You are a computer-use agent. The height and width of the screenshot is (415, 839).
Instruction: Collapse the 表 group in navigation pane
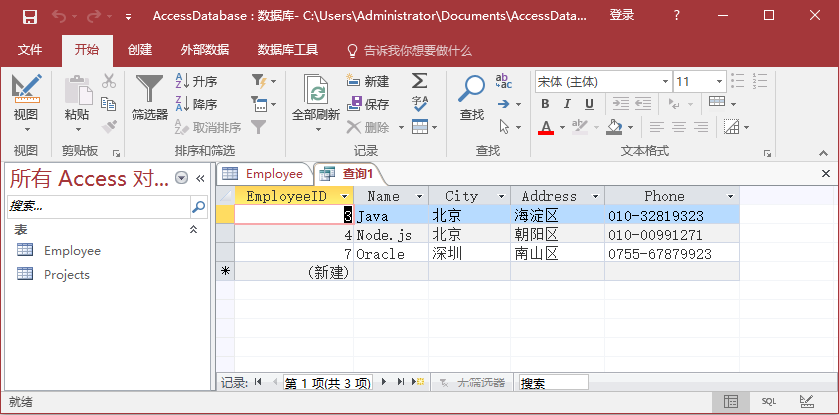193,230
